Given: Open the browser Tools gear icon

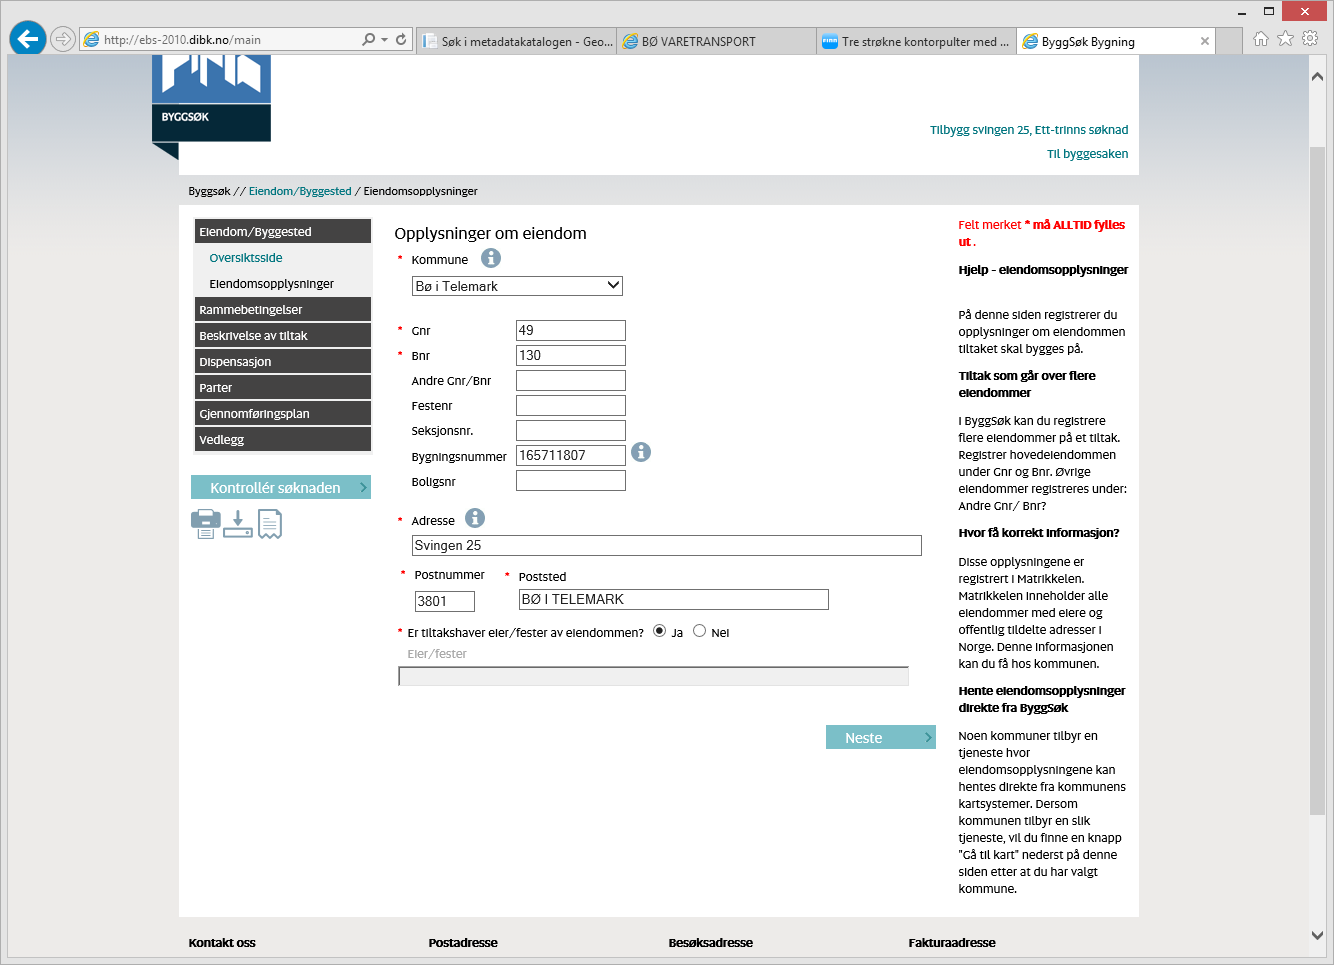Looking at the screenshot, I should pos(1310,39).
